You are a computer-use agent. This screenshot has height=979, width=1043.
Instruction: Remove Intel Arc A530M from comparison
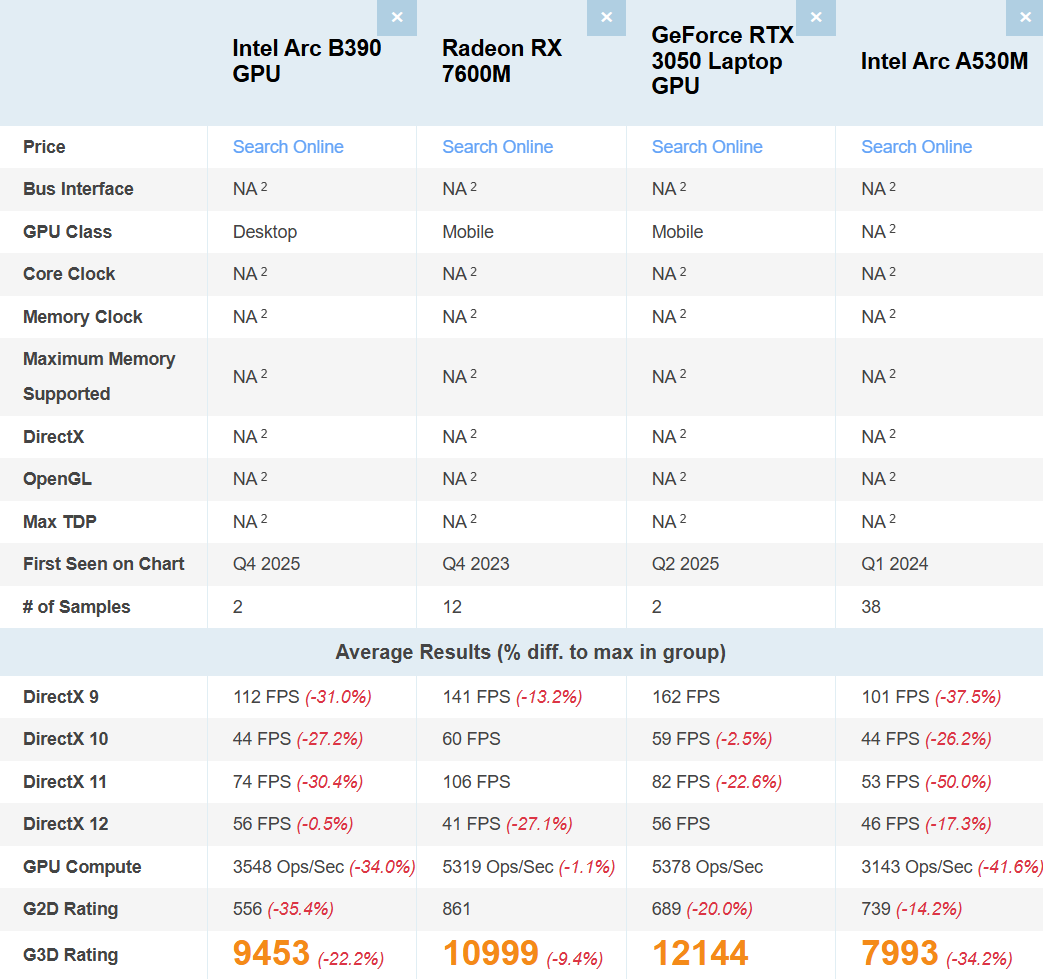pos(1024,18)
